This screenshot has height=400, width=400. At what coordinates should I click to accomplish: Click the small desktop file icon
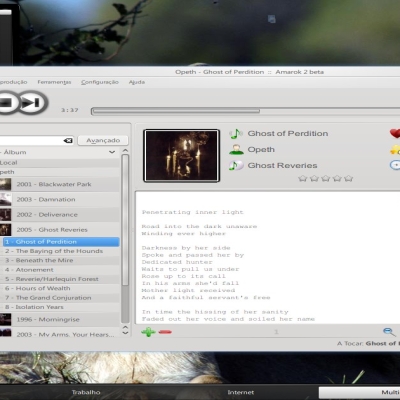tap(272, 19)
